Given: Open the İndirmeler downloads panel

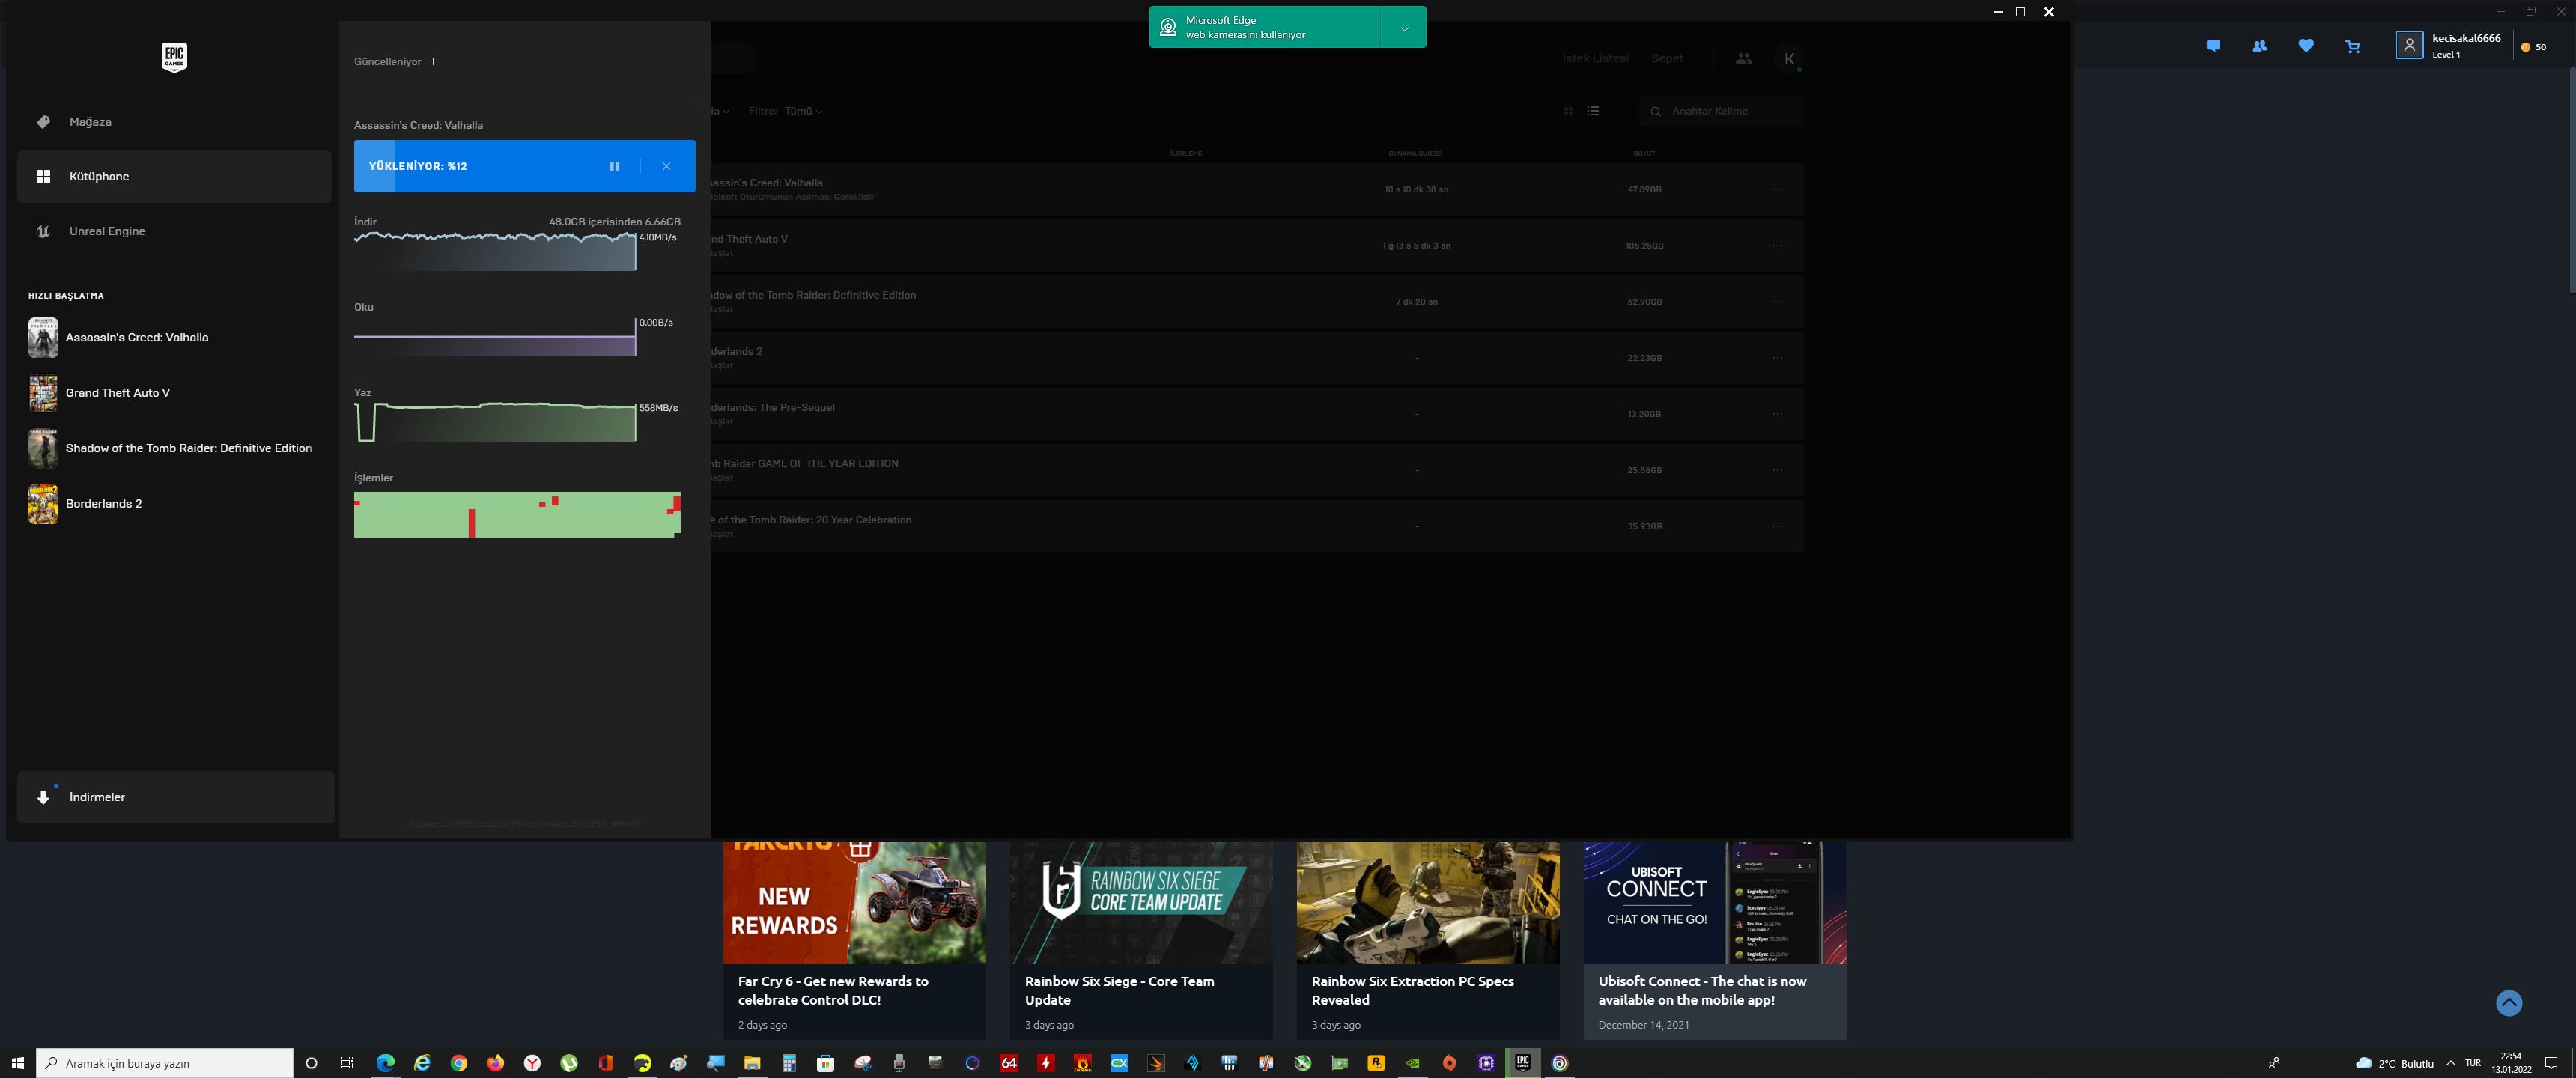Looking at the screenshot, I should 176,797.
